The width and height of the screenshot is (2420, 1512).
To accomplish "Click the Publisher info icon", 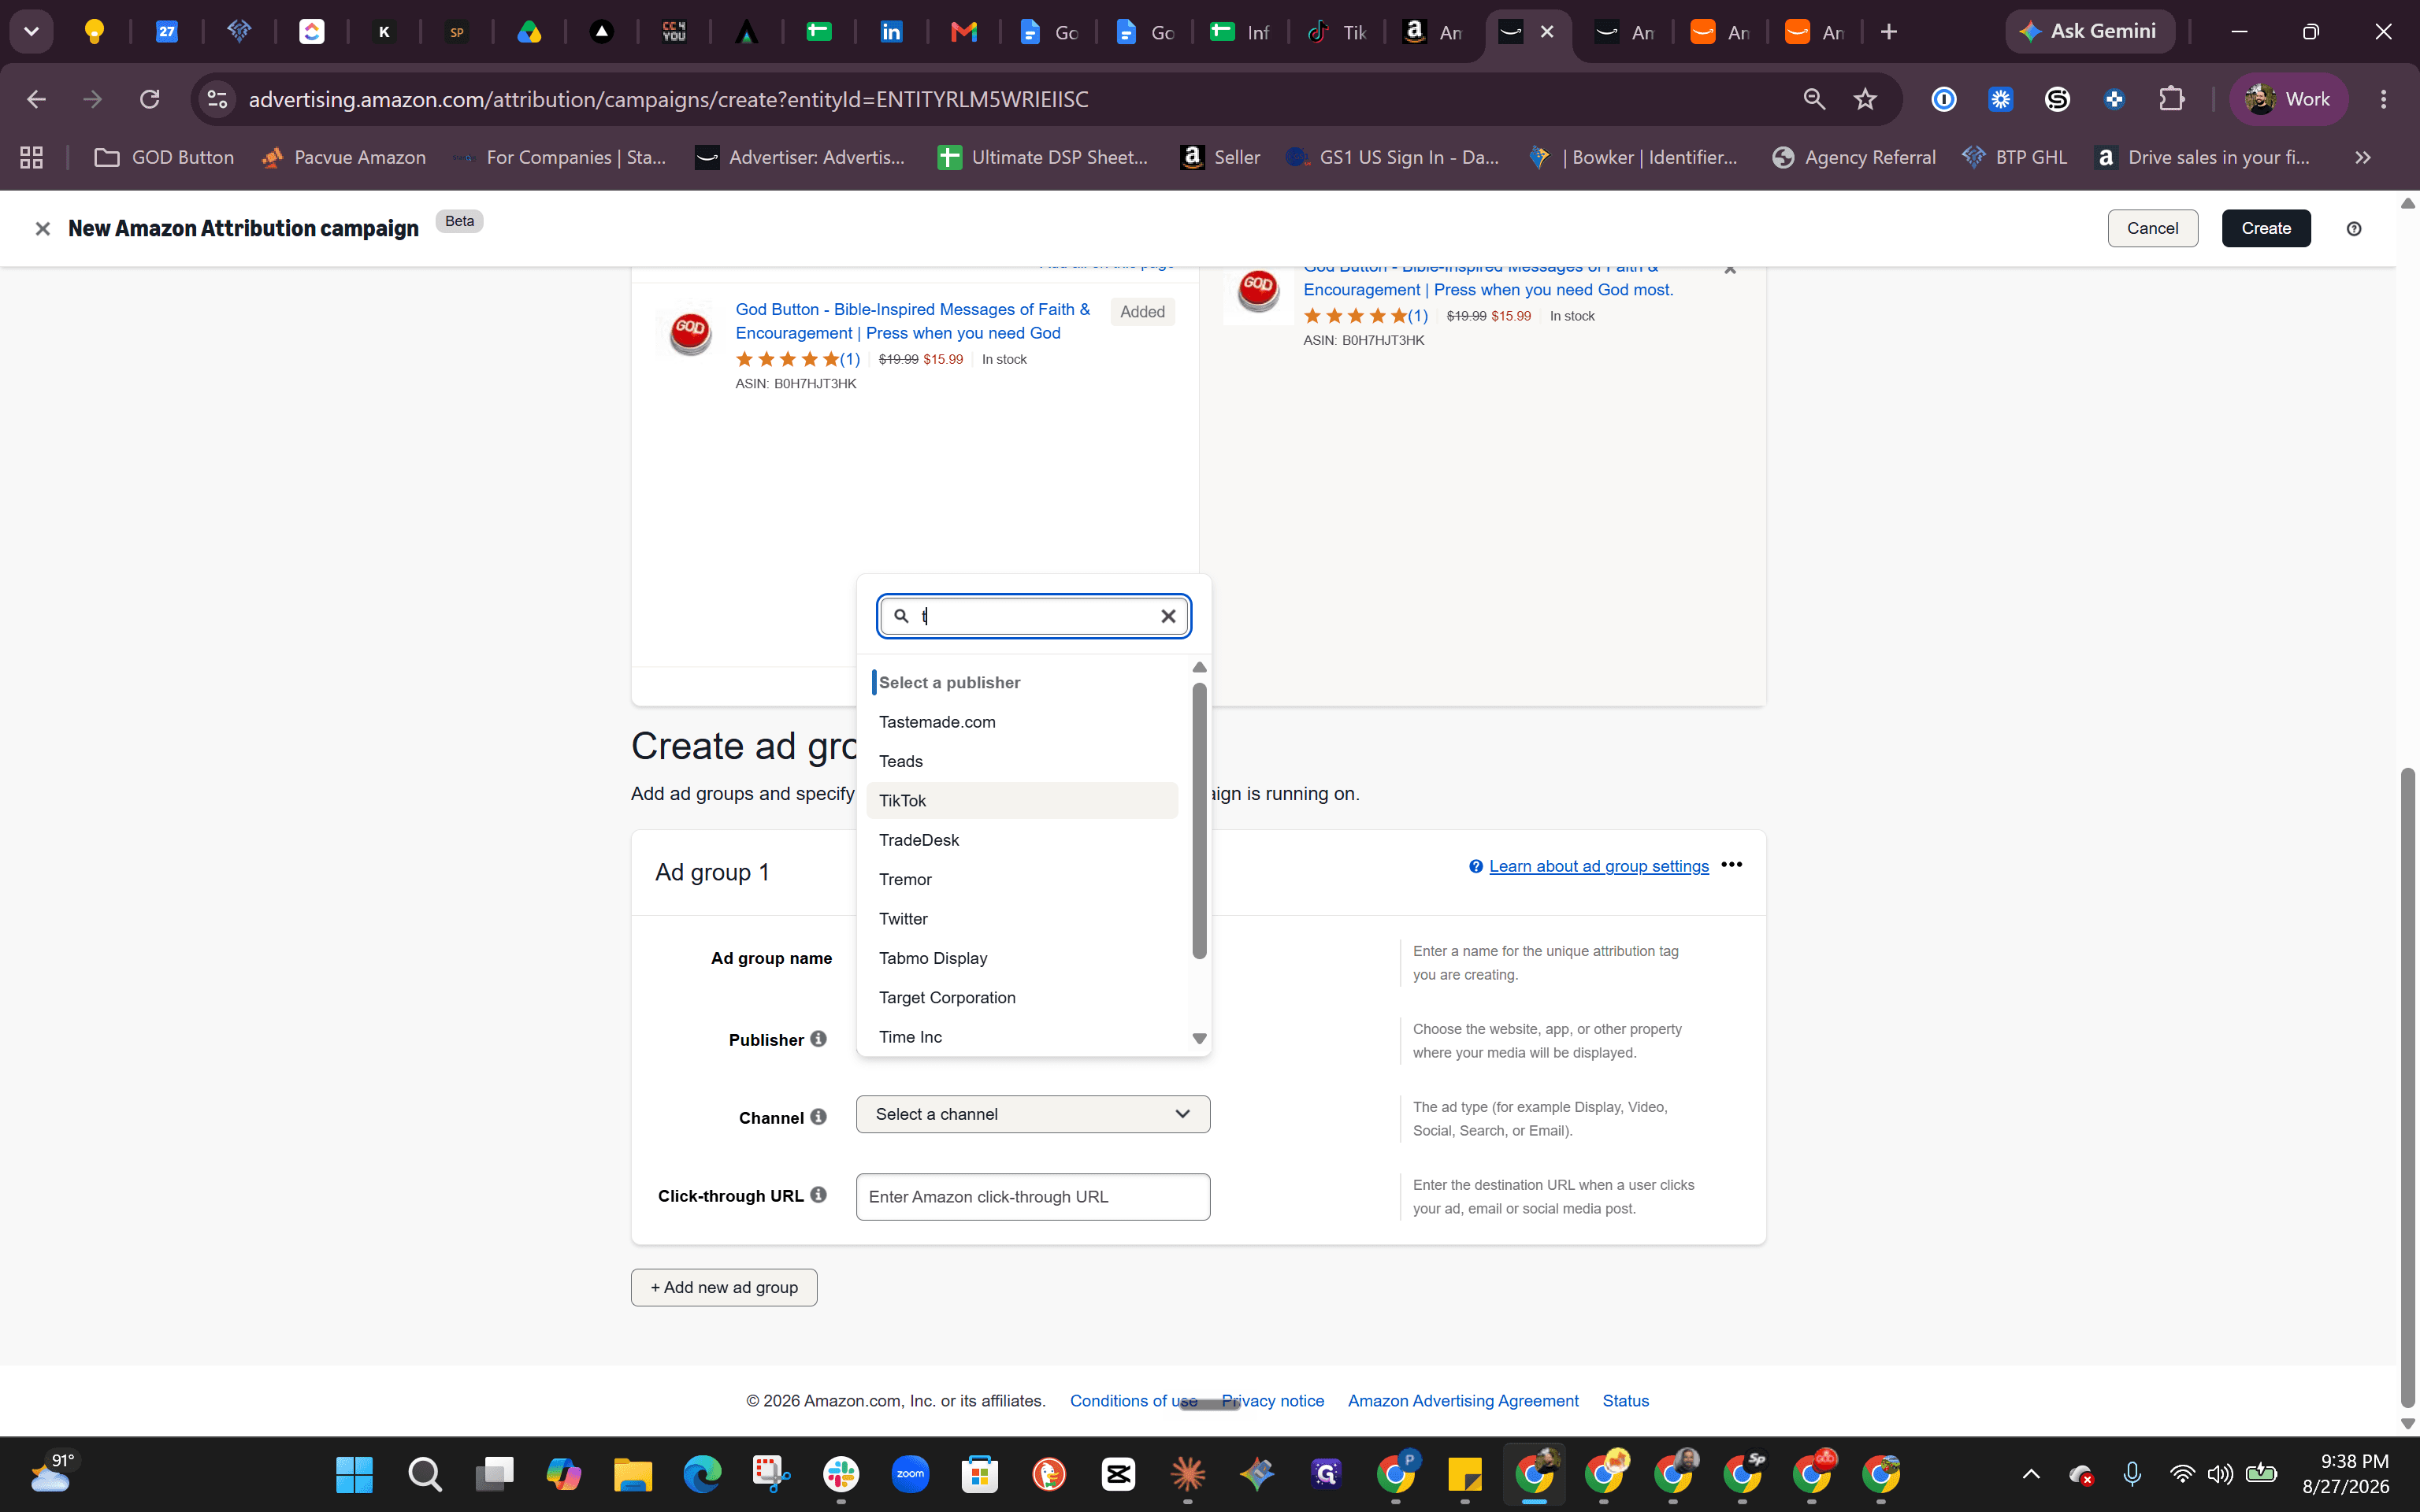I will coord(818,1039).
